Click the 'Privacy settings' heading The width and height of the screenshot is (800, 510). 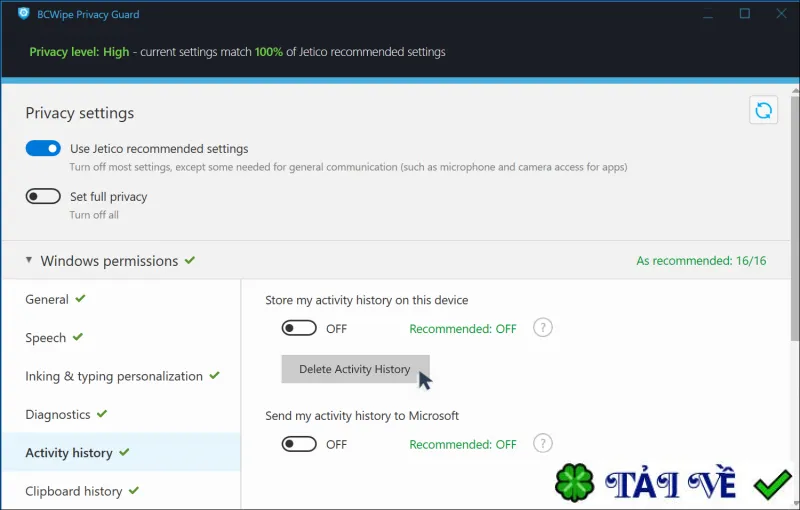[x=80, y=113]
